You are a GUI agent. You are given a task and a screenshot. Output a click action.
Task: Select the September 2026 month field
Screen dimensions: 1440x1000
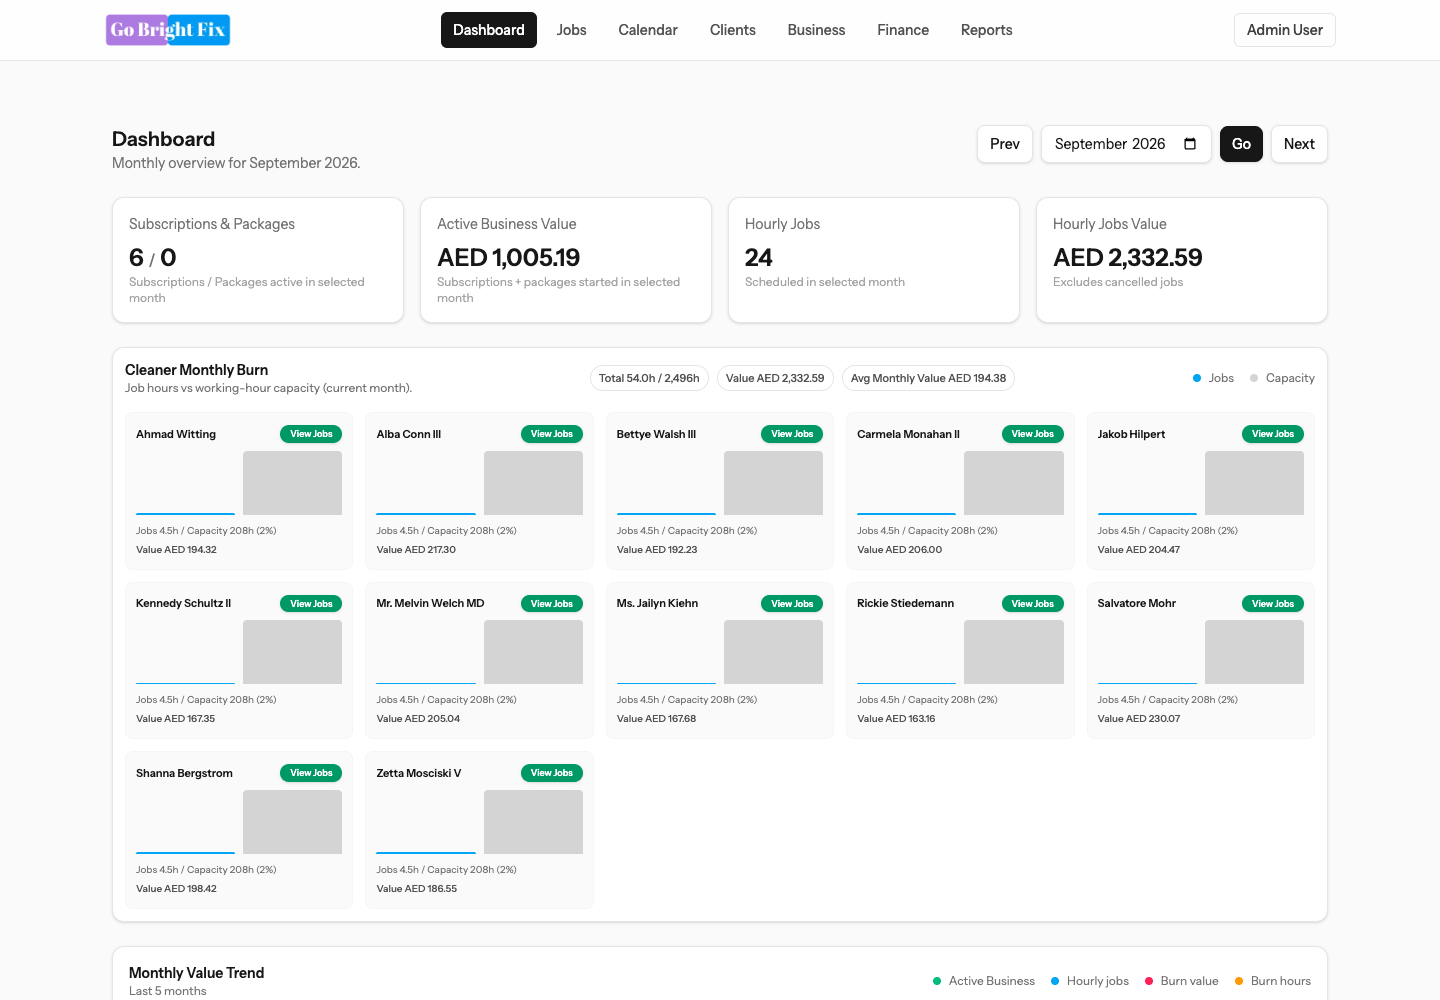[1126, 144]
